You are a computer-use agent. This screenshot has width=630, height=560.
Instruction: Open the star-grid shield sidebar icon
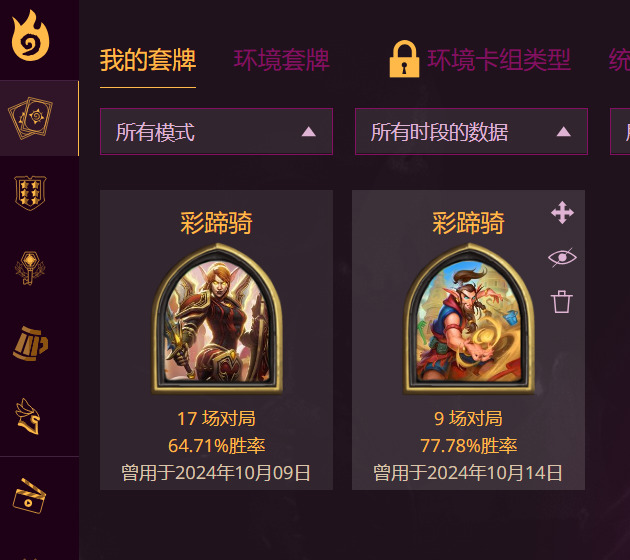pyautogui.click(x=30, y=193)
